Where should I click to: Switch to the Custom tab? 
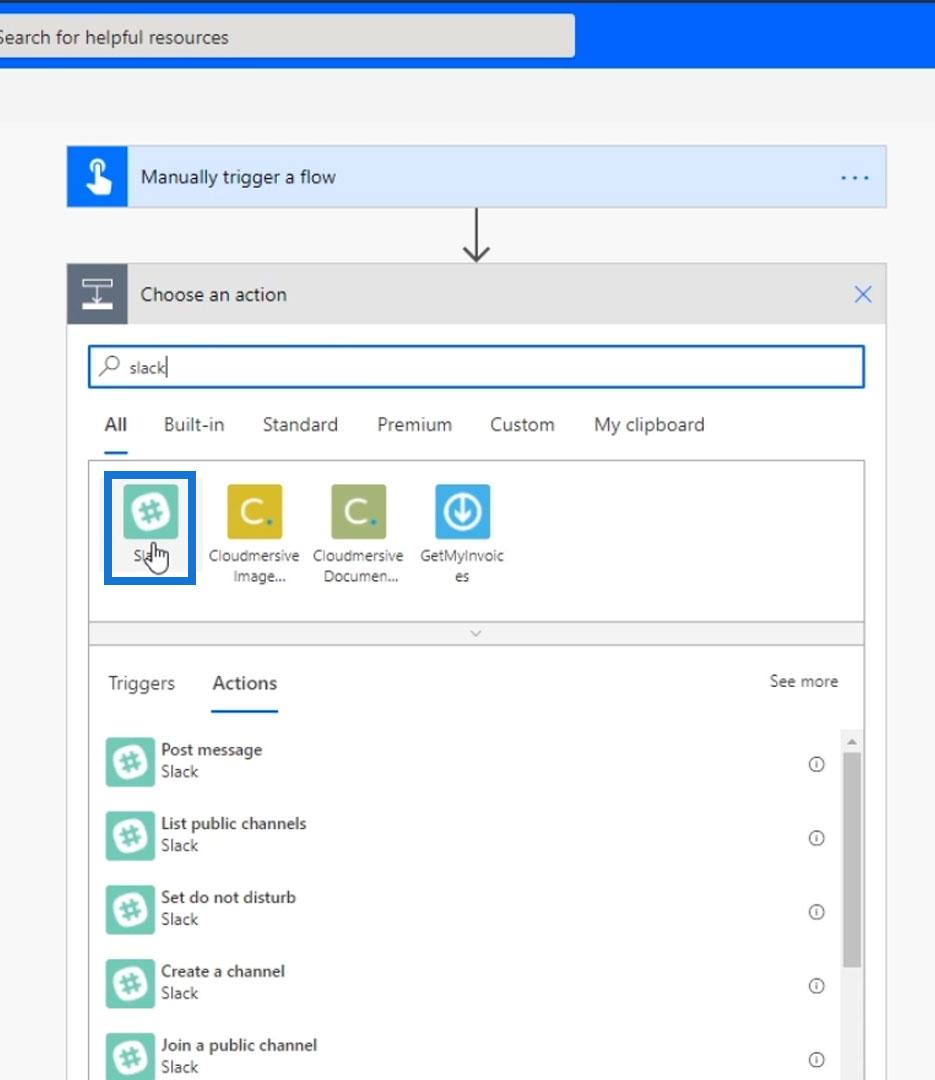(x=522, y=424)
